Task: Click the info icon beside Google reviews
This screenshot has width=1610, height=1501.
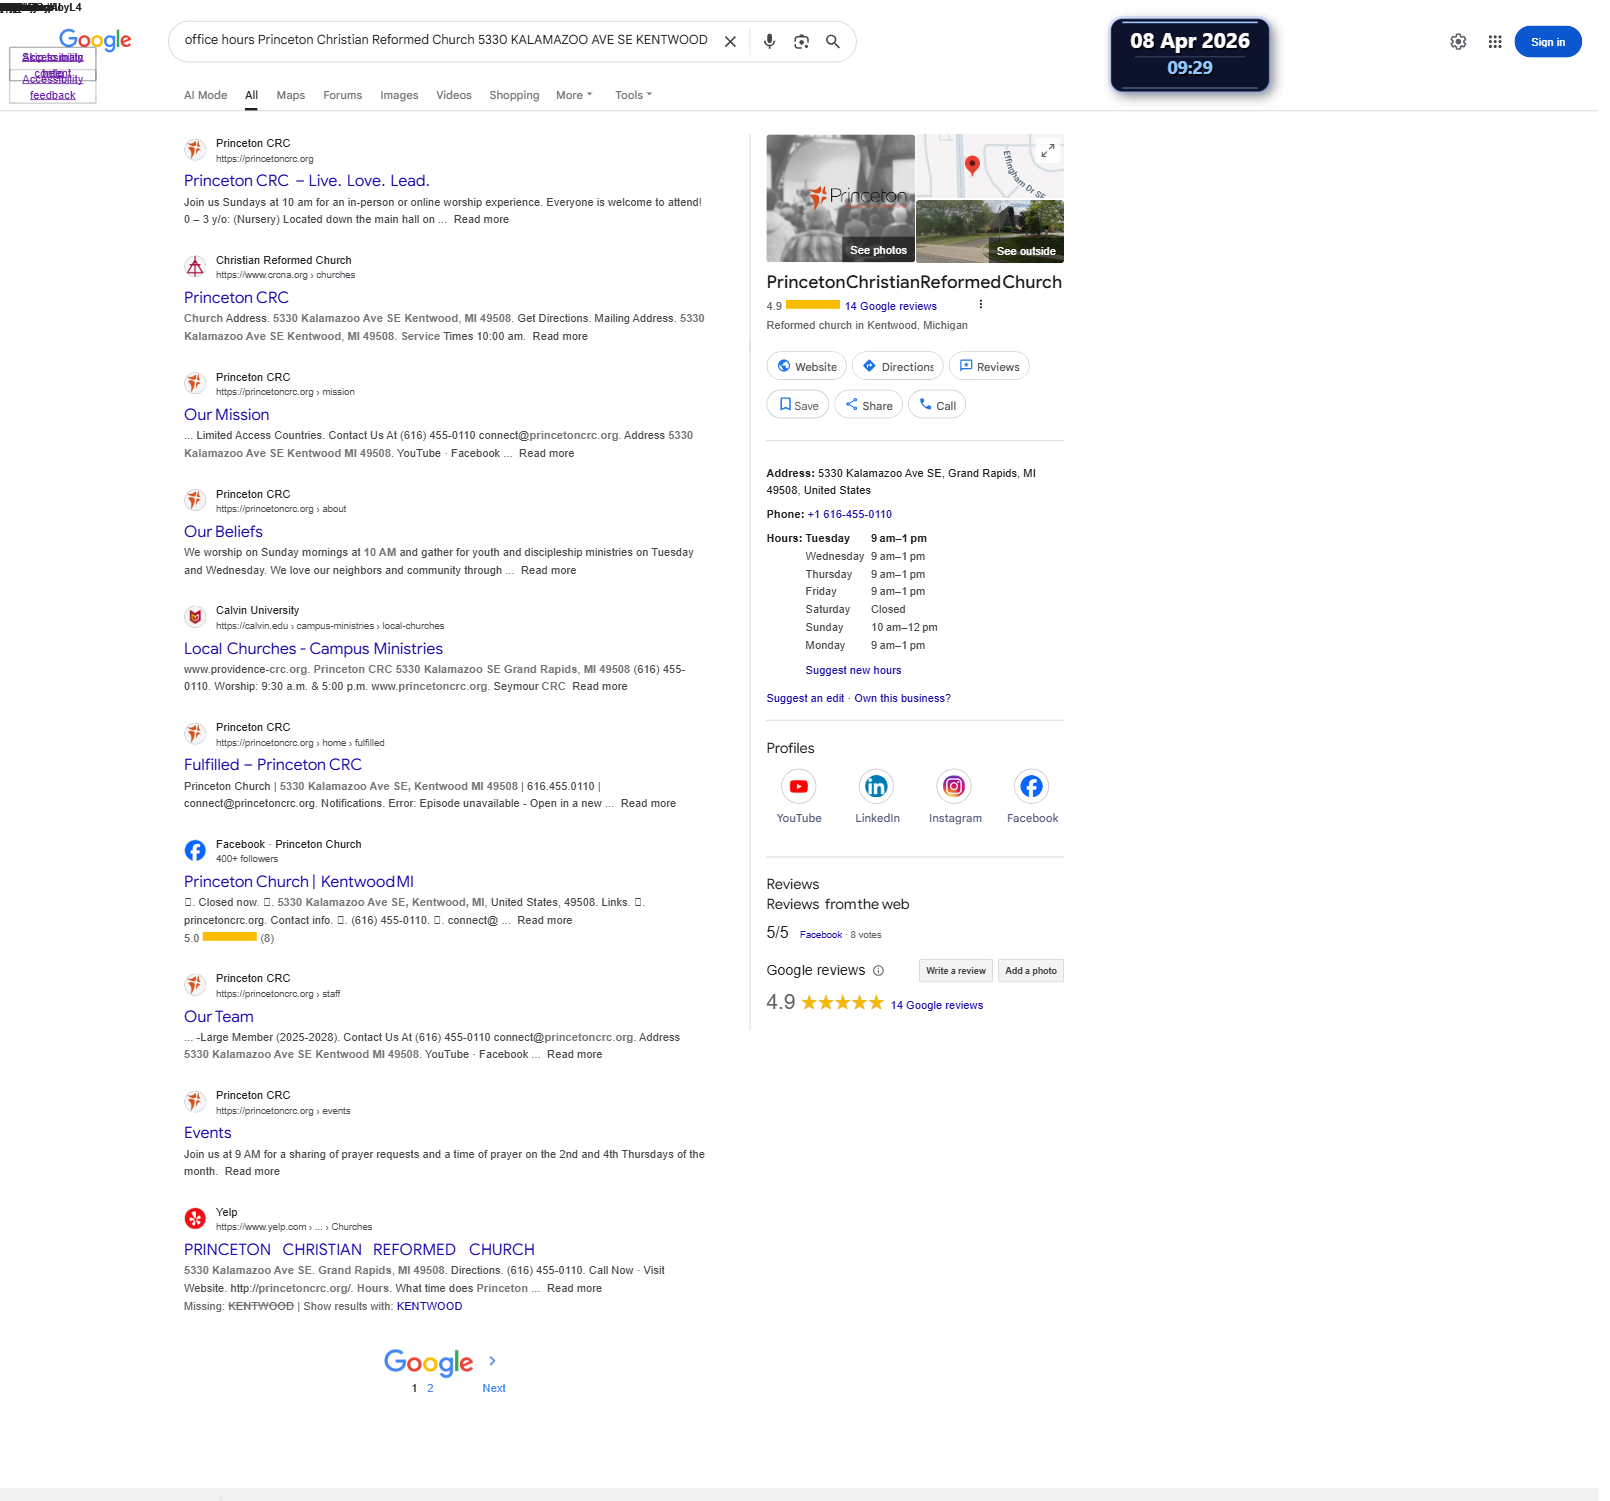Action: [x=878, y=971]
